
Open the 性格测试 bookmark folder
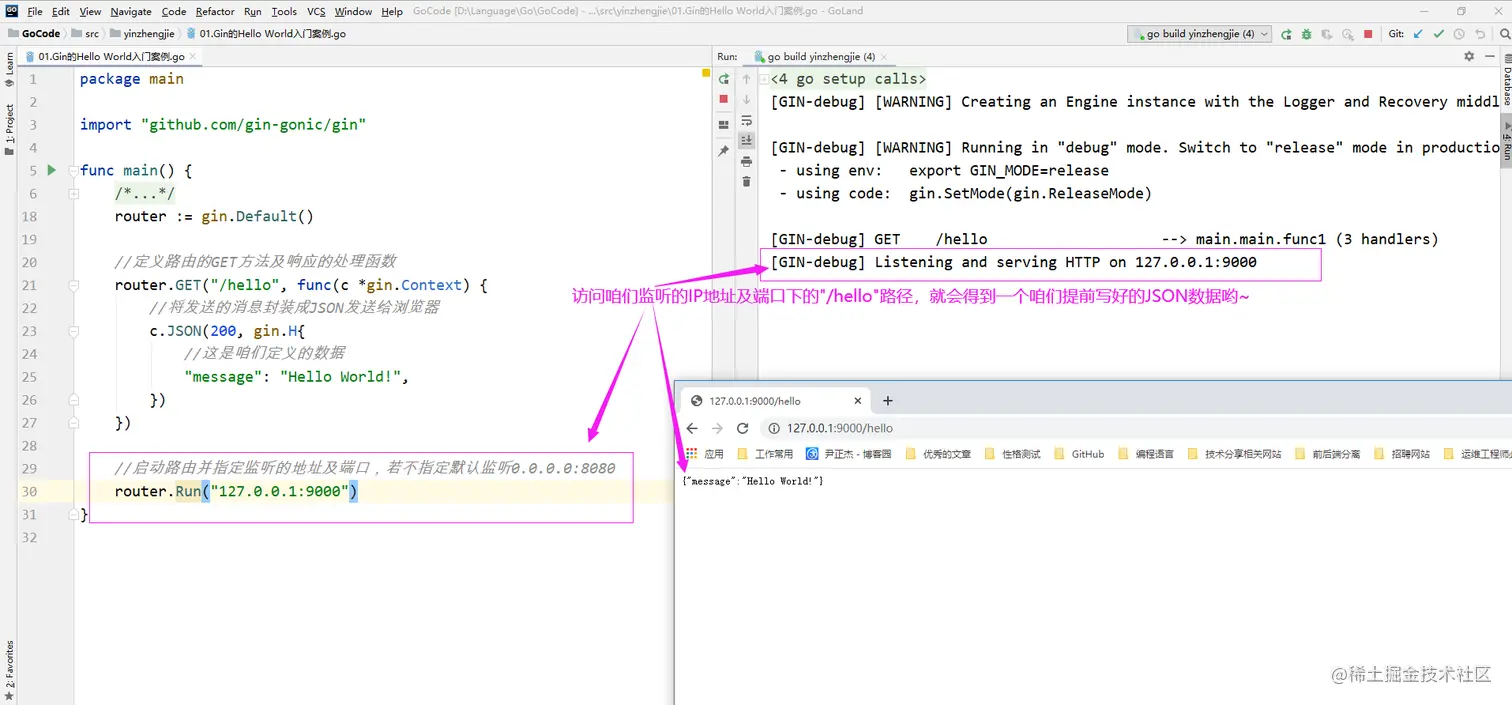pyautogui.click(x=1012, y=454)
